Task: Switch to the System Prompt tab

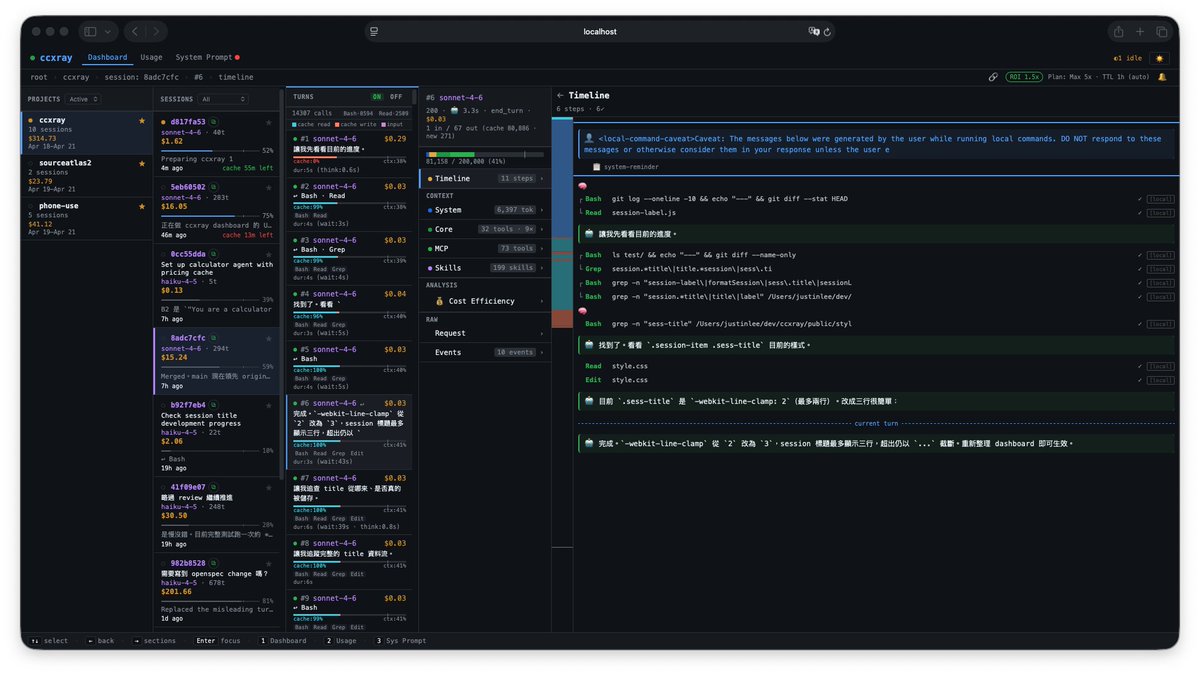Action: pyautogui.click(x=207, y=58)
